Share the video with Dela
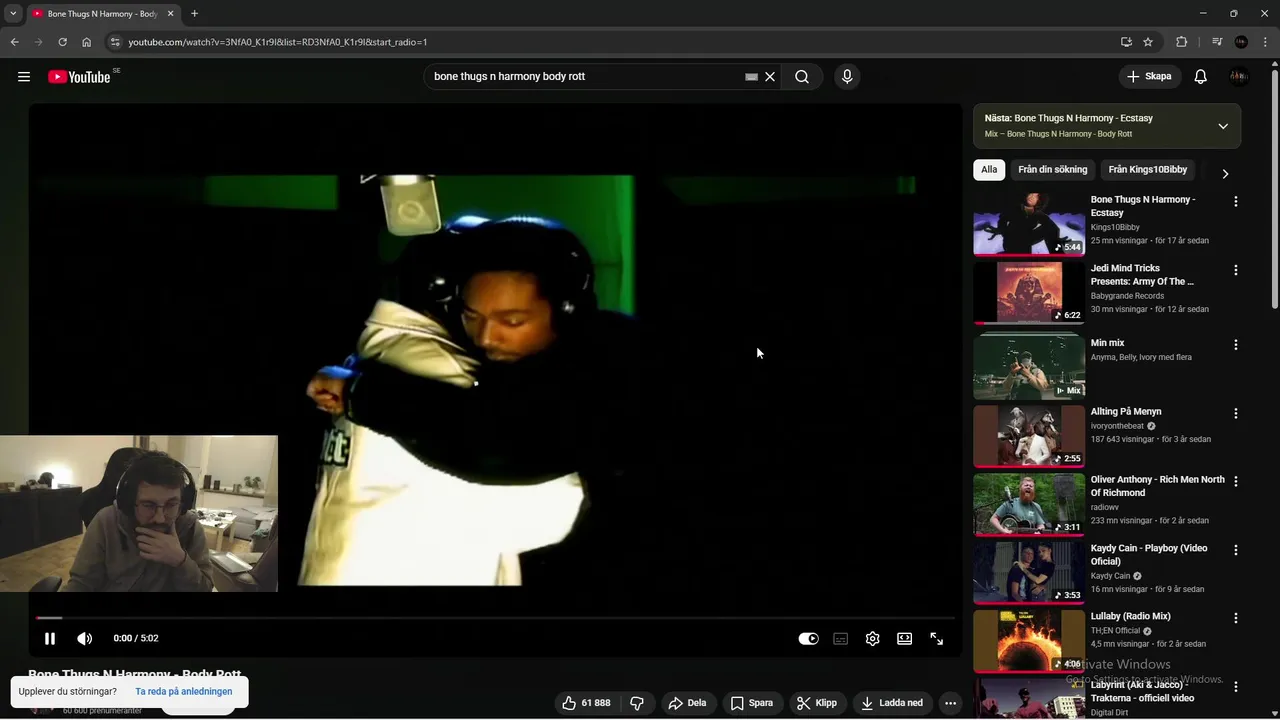The image size is (1280, 720). click(688, 703)
